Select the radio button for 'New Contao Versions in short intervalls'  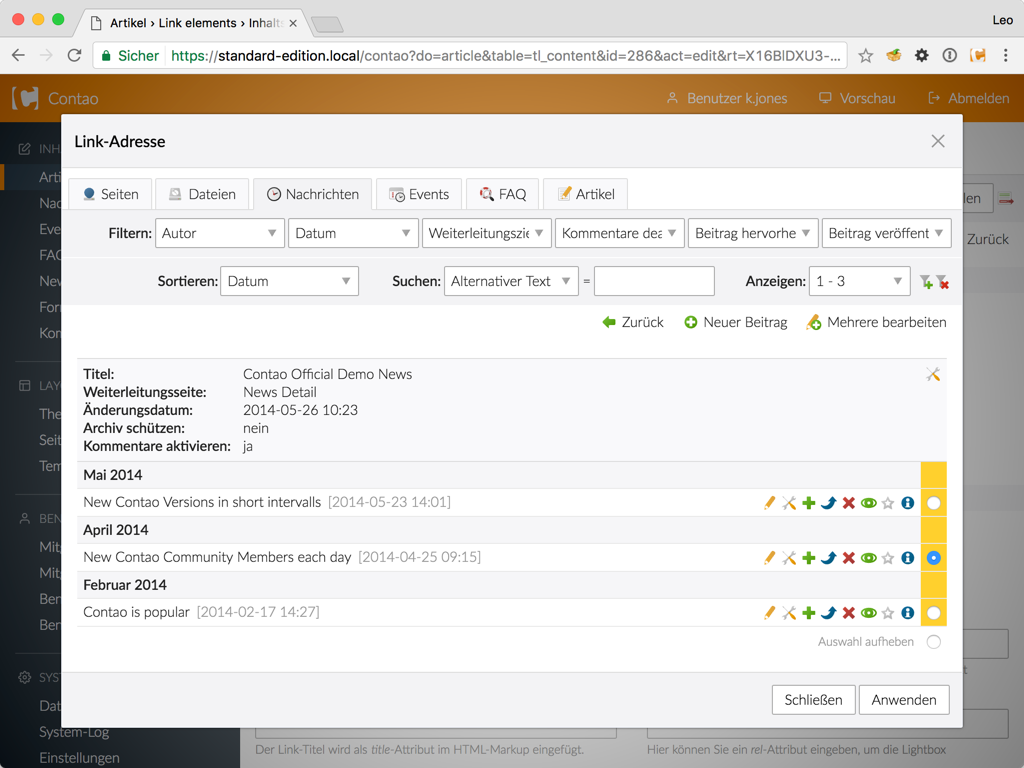(934, 503)
